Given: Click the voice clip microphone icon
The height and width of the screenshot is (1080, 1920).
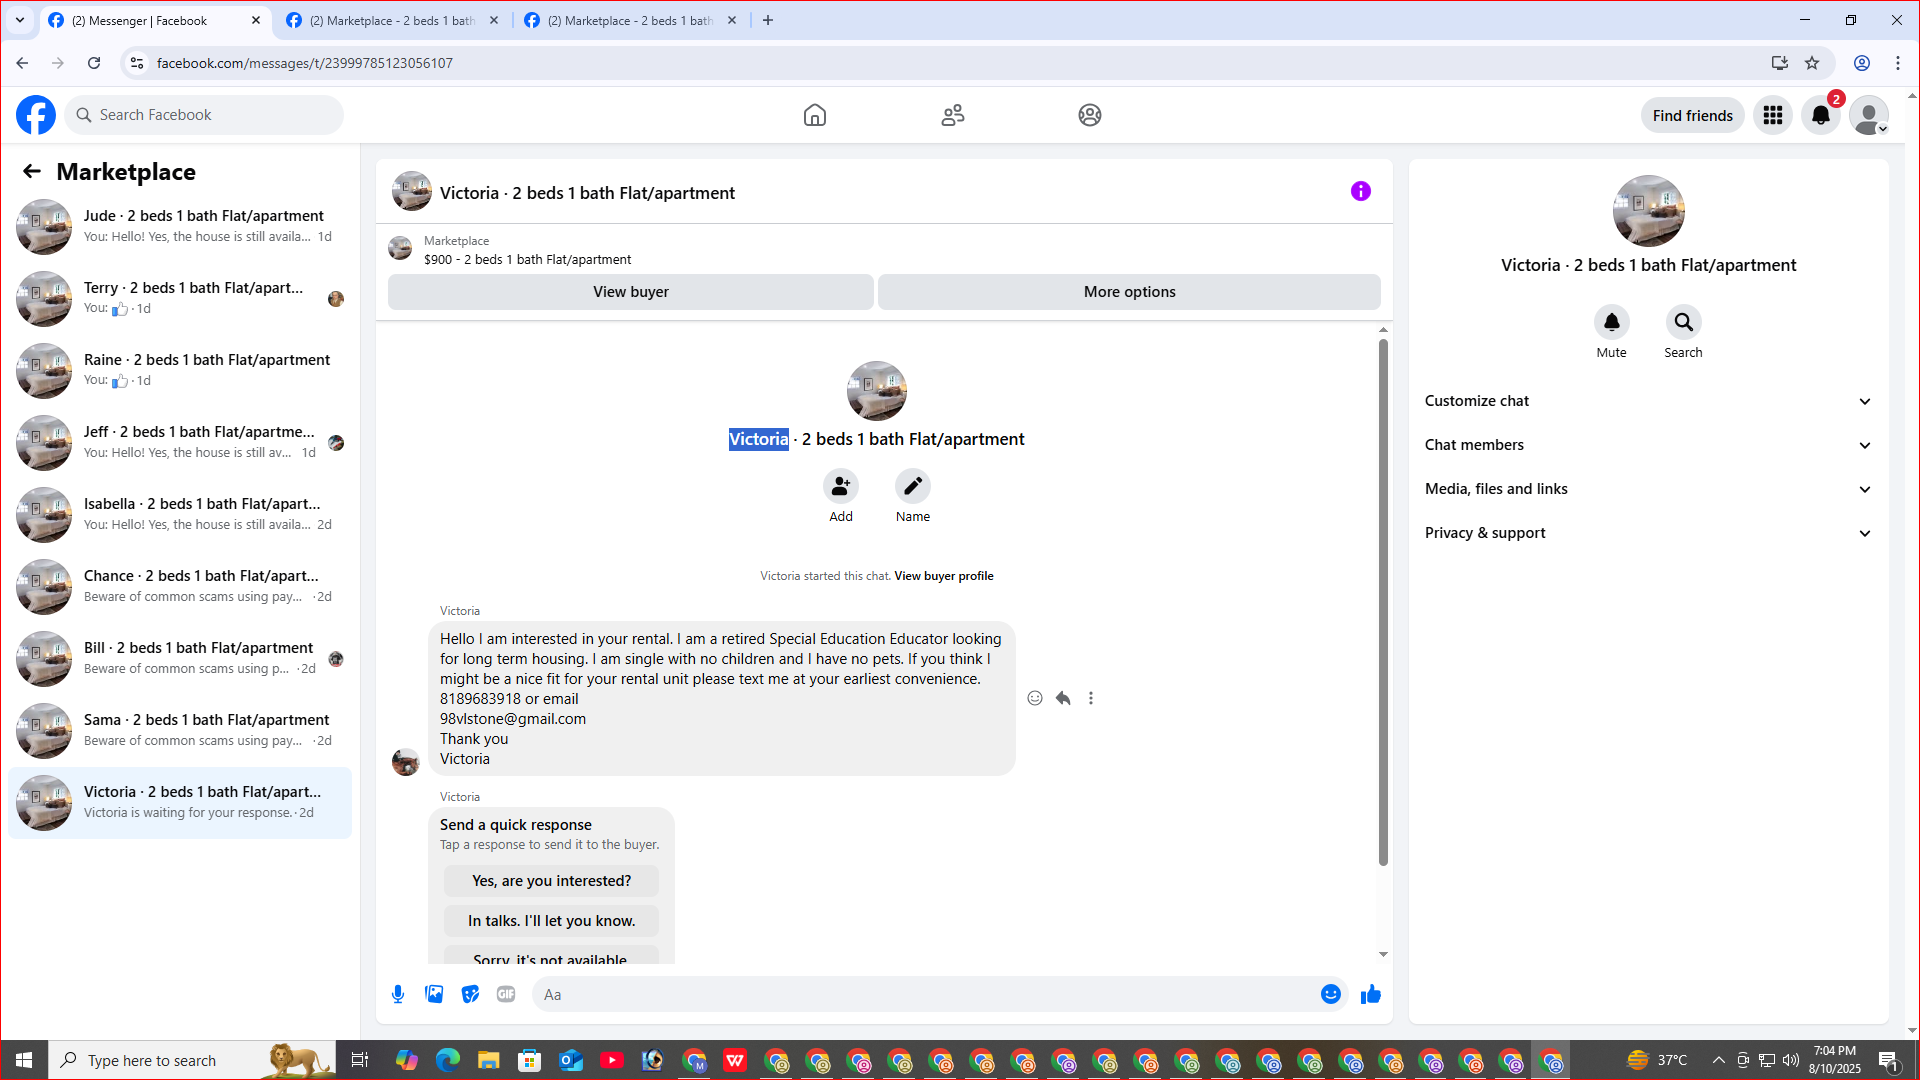Looking at the screenshot, I should [x=398, y=994].
